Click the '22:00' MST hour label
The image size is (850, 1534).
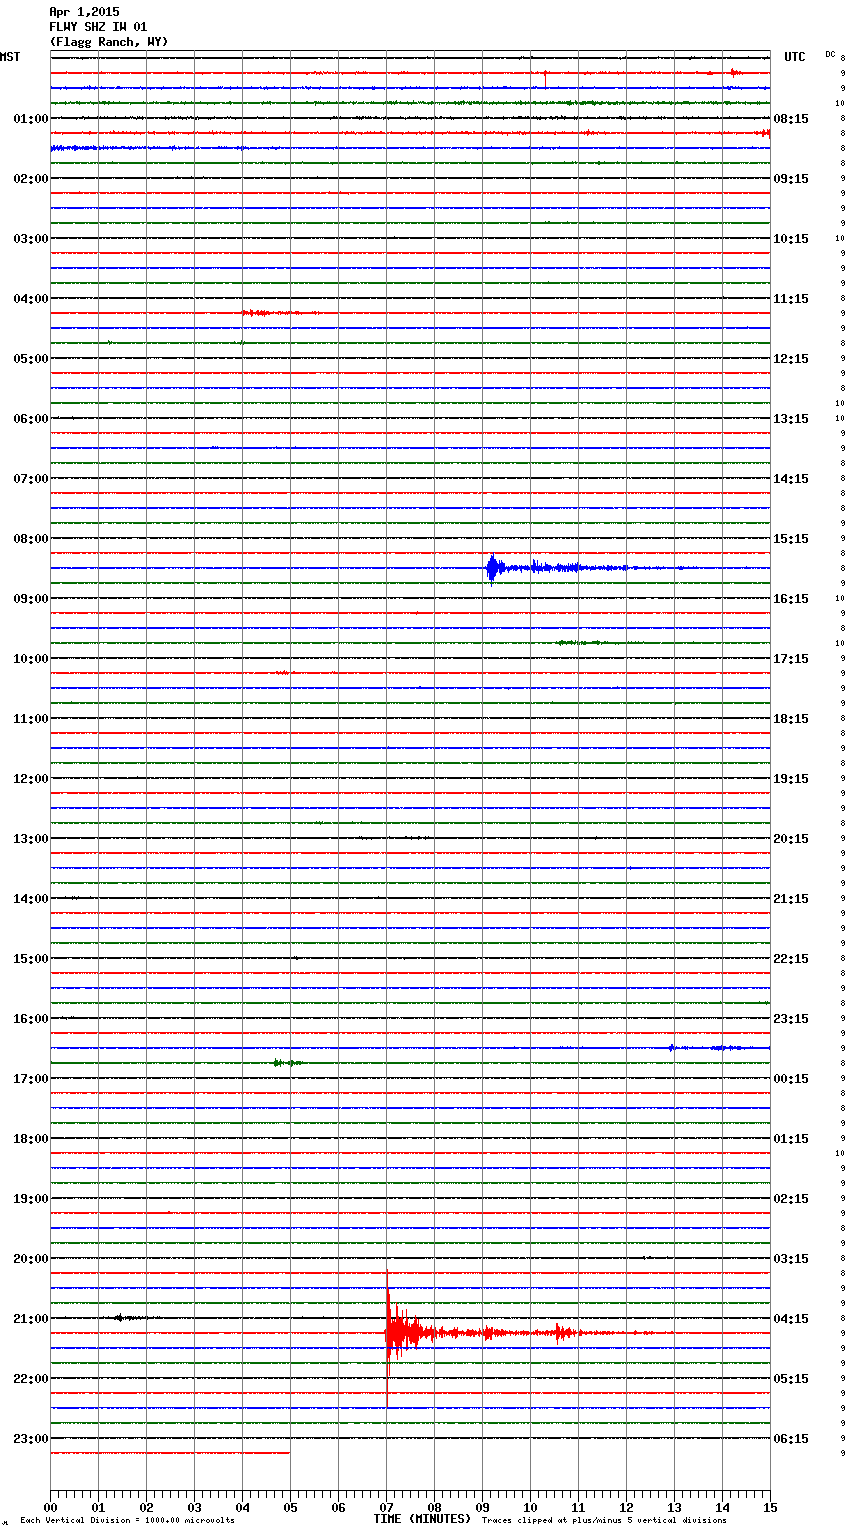click(x=31, y=1379)
